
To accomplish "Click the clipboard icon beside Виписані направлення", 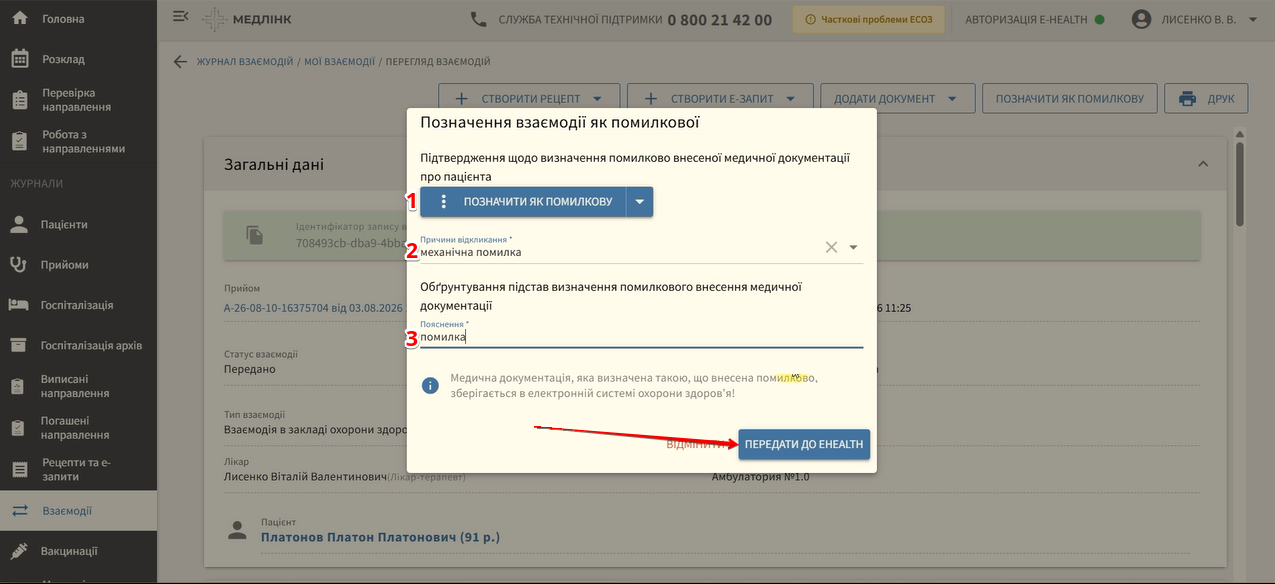I will click(x=19, y=386).
